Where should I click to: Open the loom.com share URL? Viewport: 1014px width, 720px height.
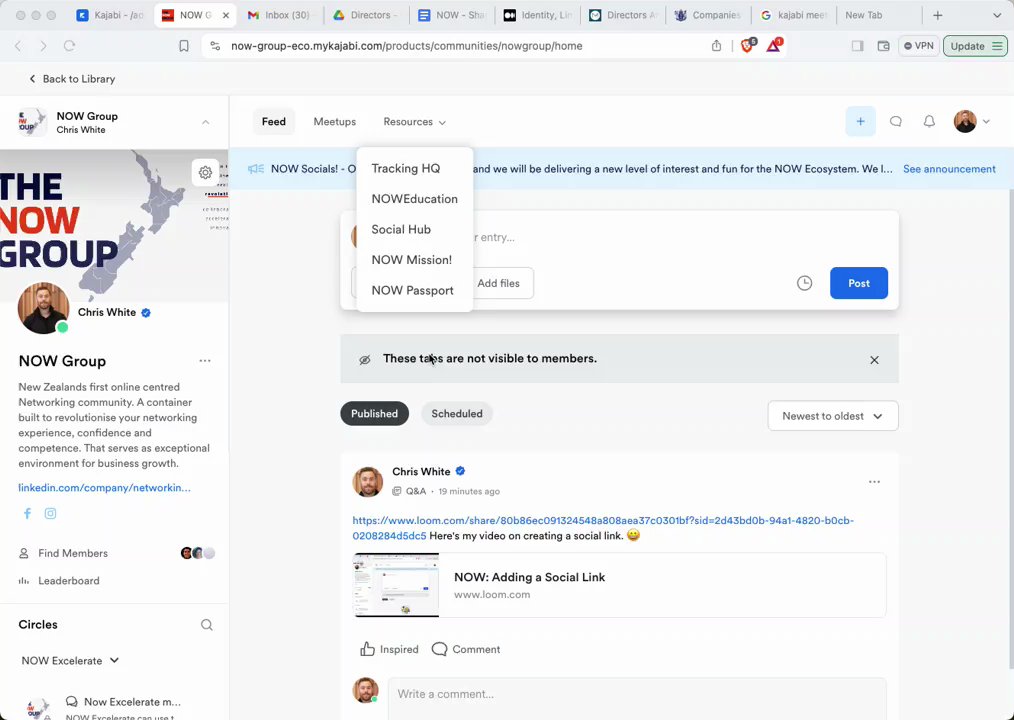point(603,528)
